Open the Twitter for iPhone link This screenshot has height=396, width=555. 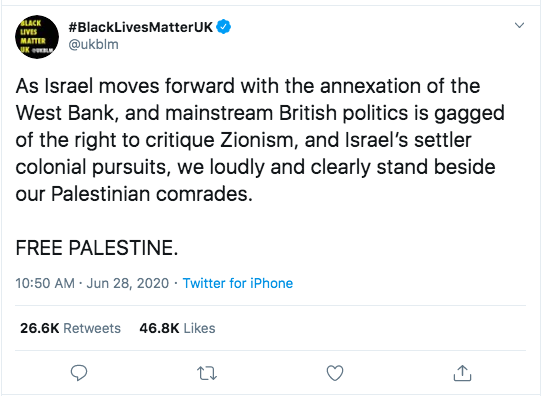click(x=238, y=283)
